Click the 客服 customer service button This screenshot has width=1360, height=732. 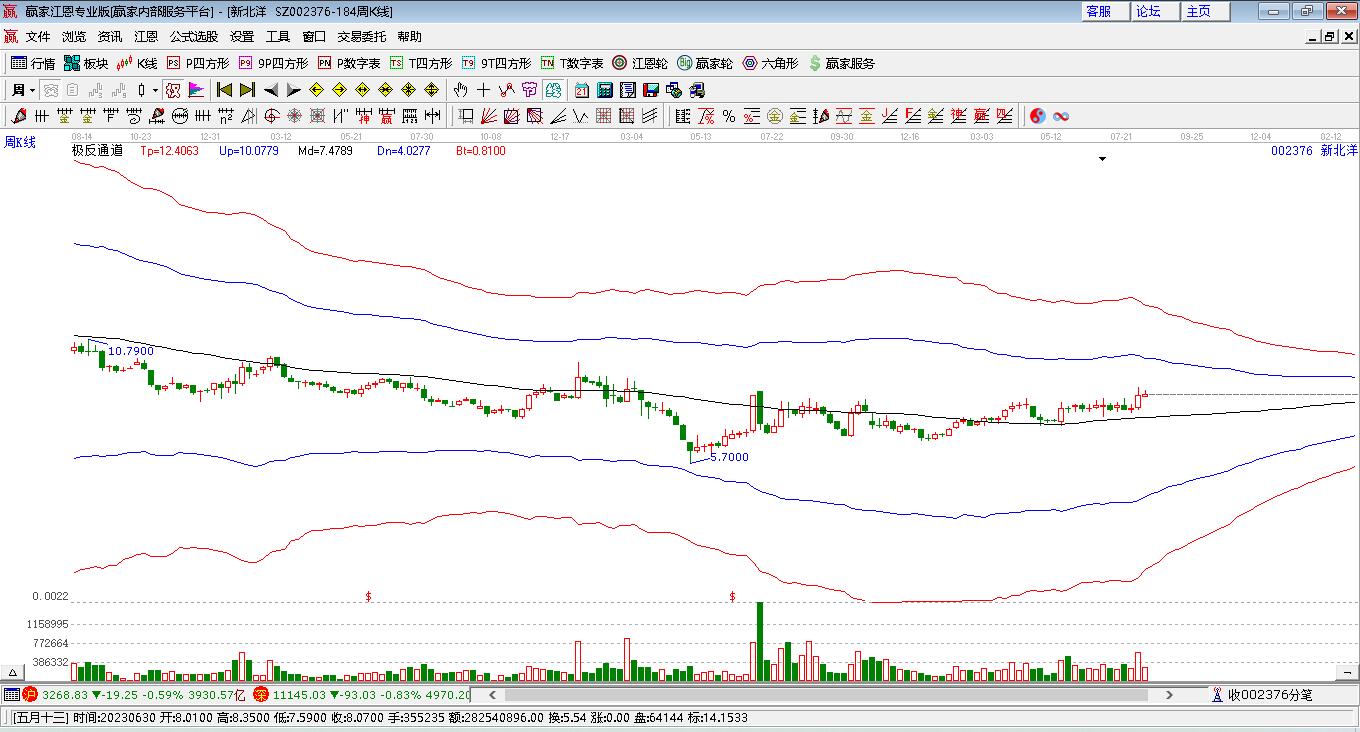tap(1098, 11)
